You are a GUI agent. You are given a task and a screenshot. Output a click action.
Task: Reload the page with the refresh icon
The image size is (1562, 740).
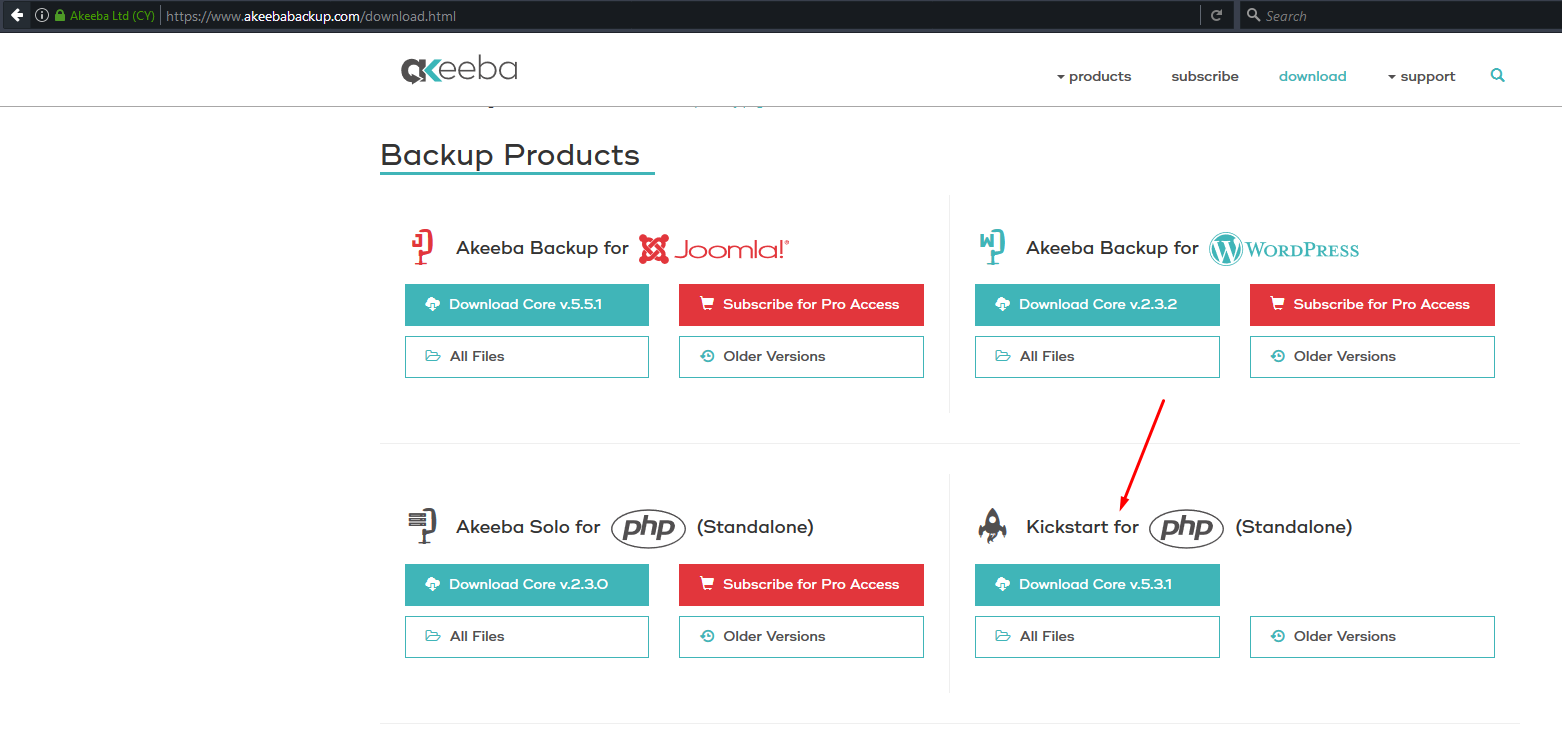point(1216,16)
